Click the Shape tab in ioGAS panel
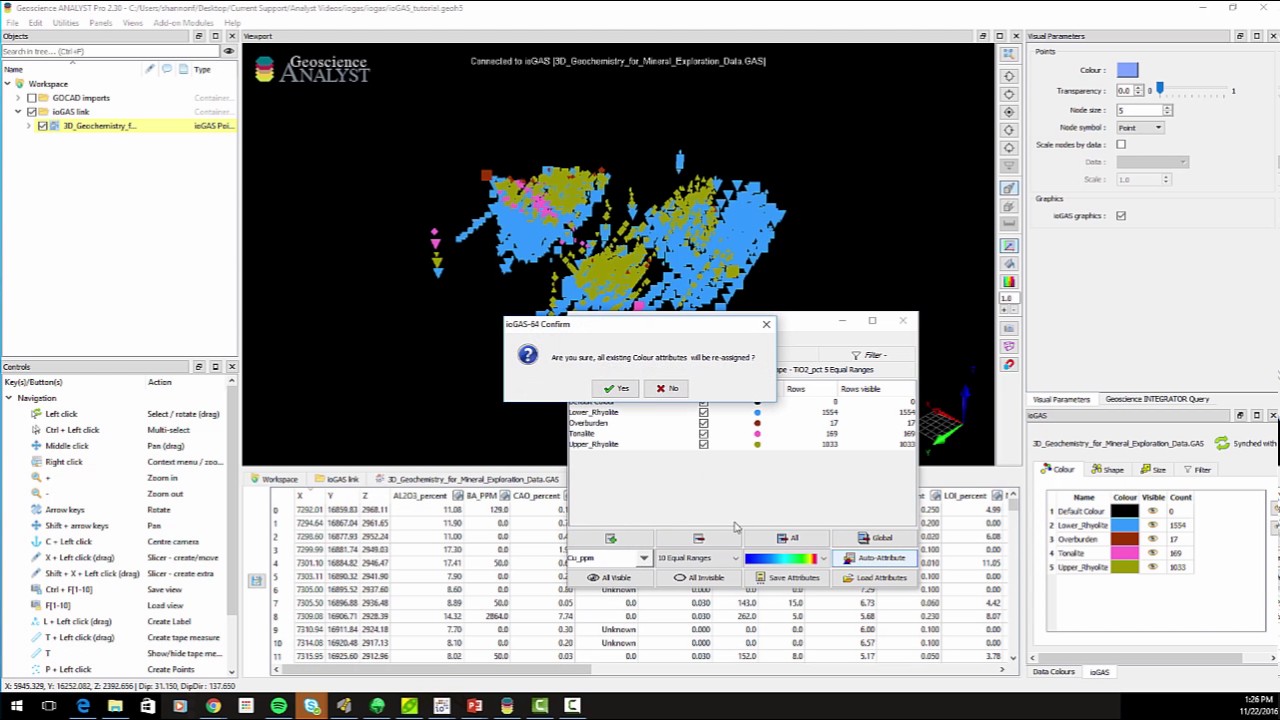This screenshot has width=1280, height=720. (x=1107, y=469)
